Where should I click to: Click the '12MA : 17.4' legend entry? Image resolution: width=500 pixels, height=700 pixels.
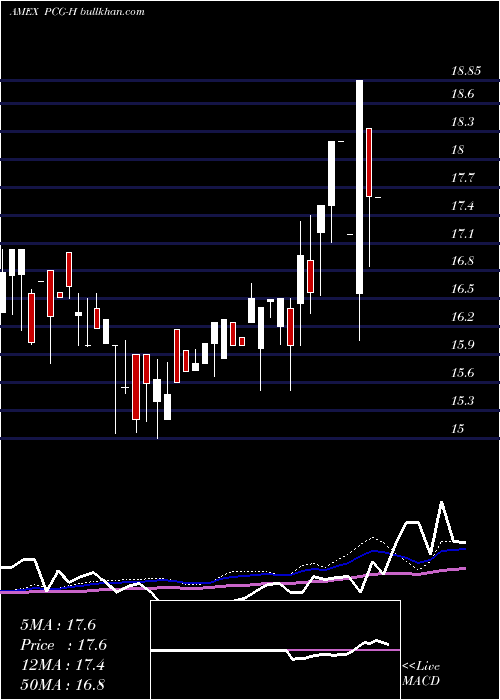62,665
